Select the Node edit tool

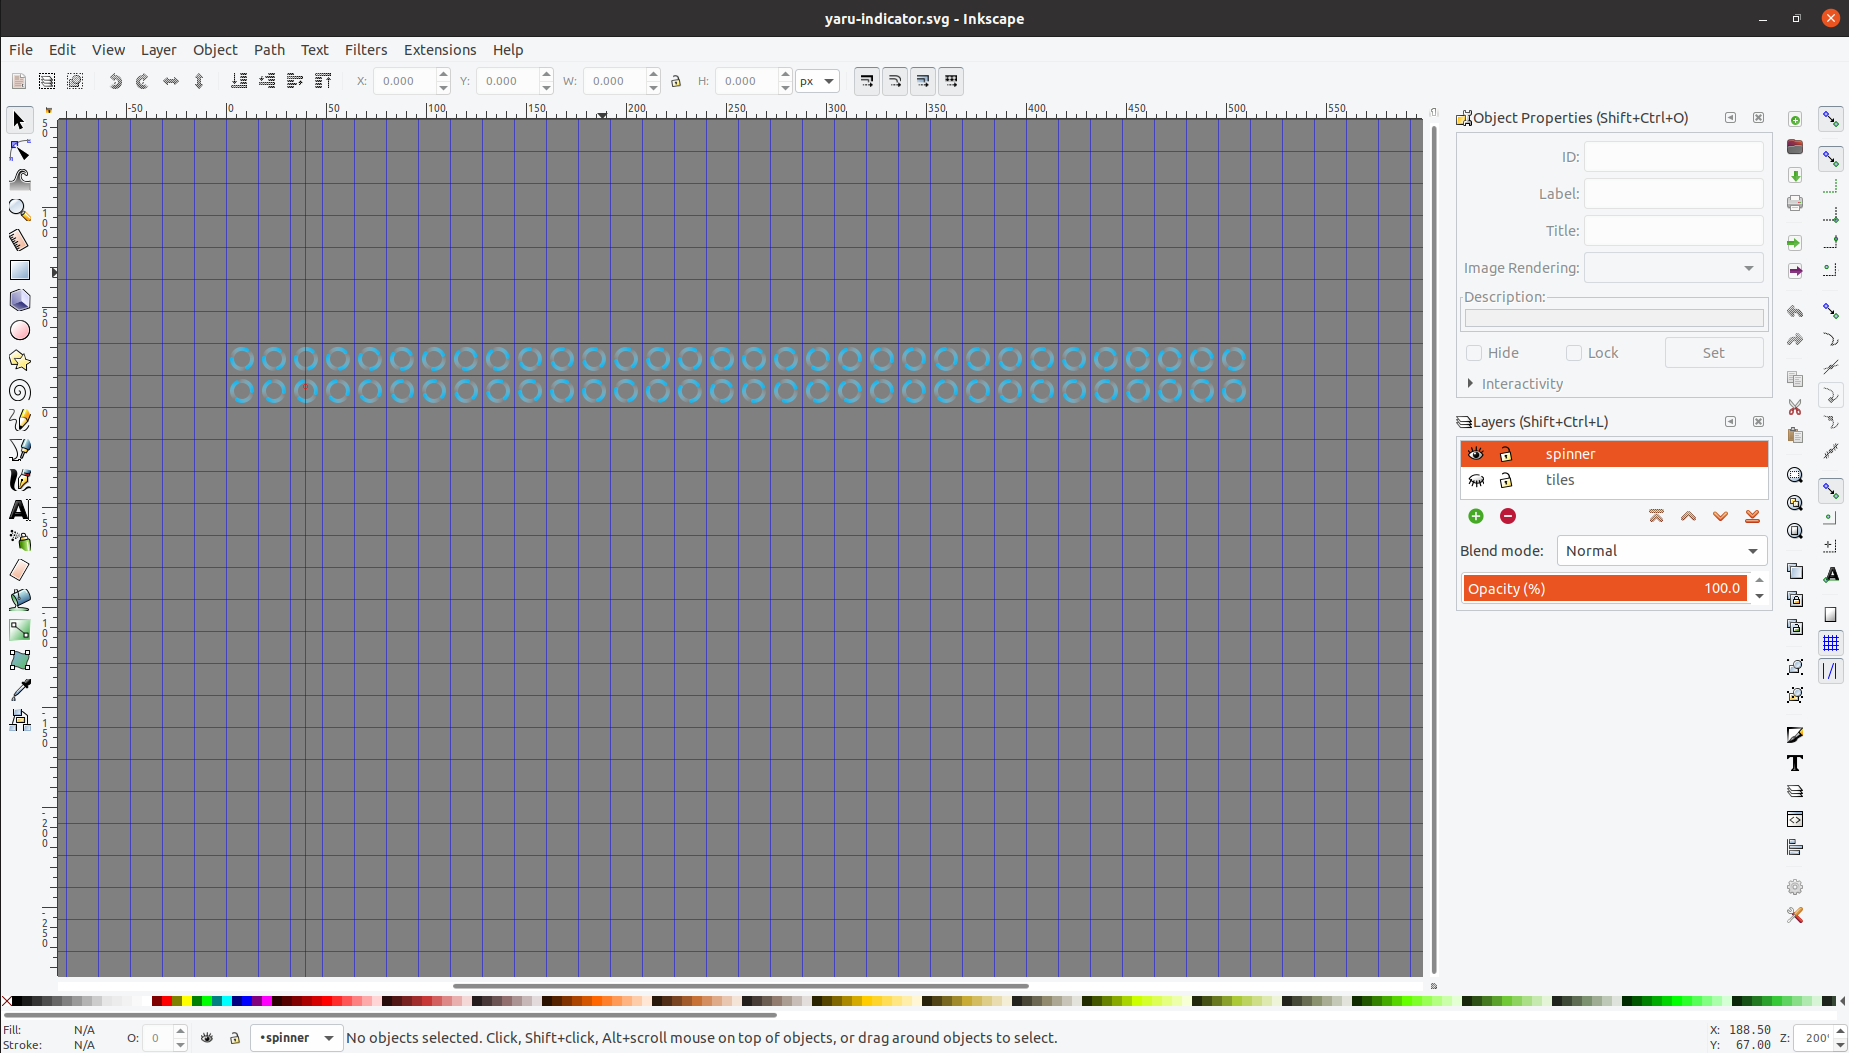[x=19, y=150]
